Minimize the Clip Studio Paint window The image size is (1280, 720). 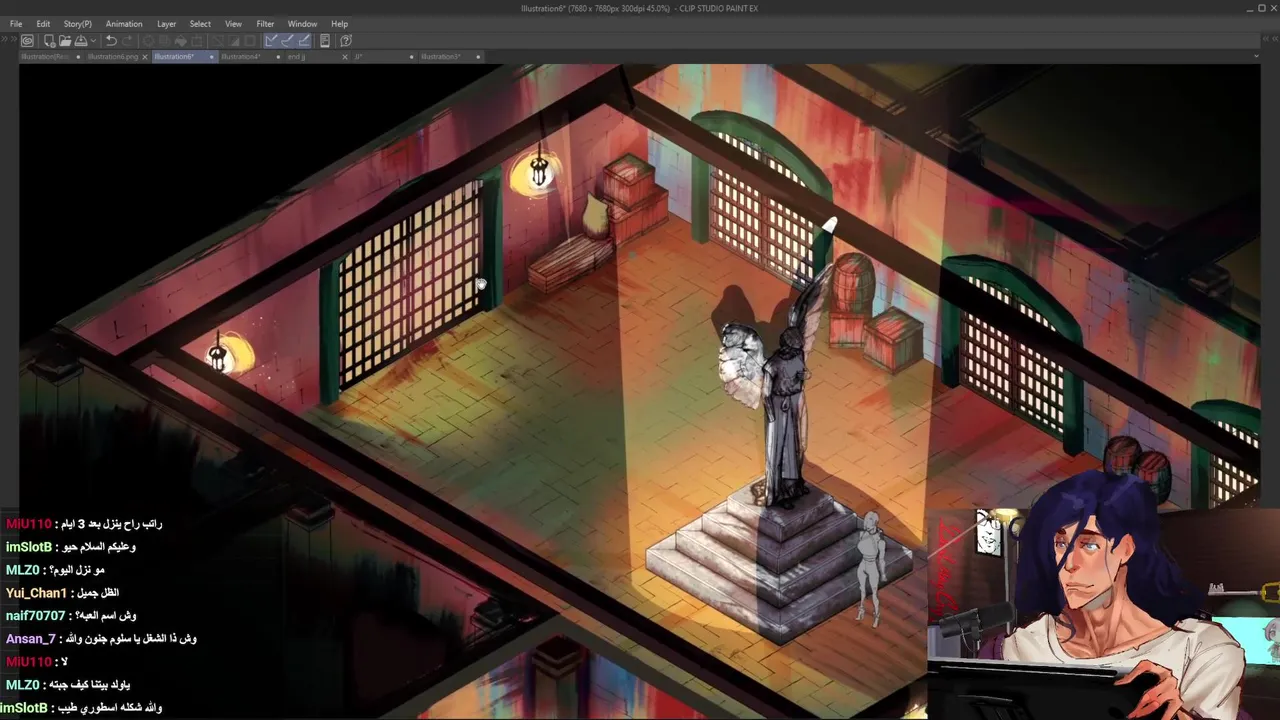click(x=1250, y=8)
